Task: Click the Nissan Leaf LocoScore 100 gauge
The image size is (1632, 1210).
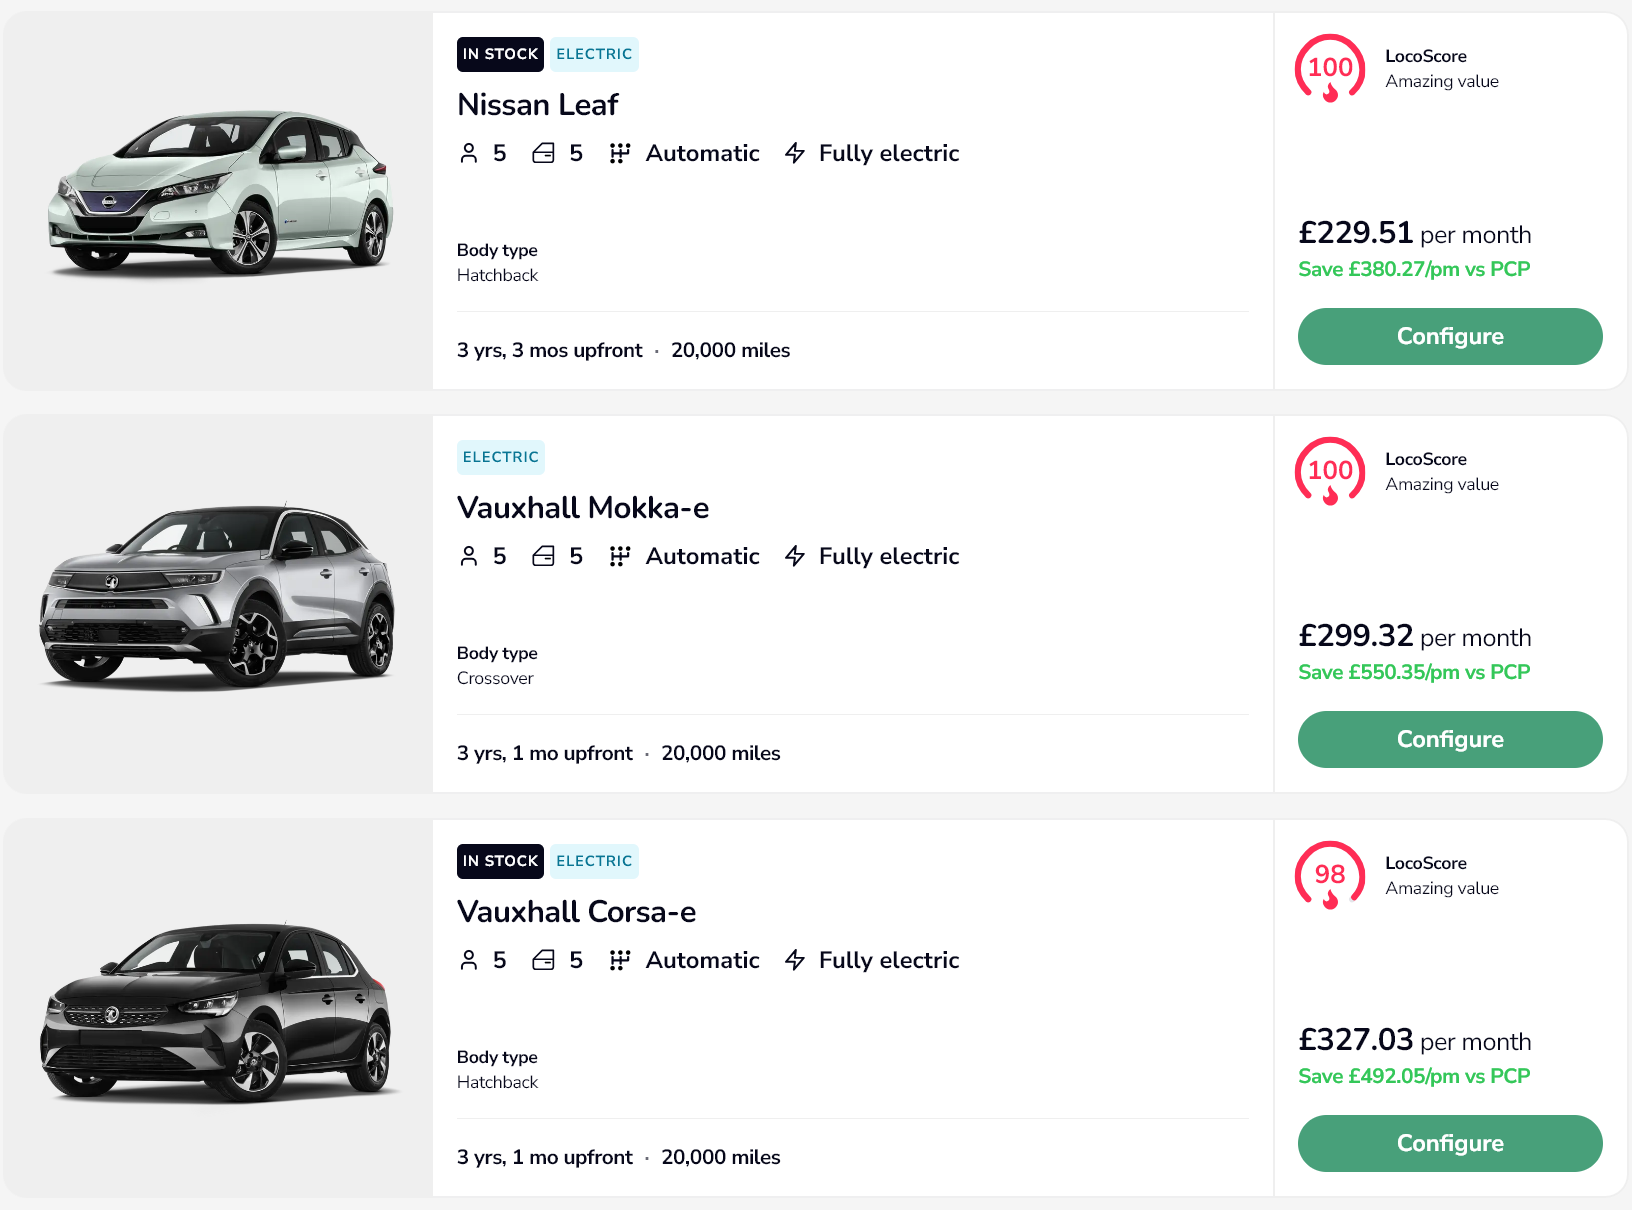Action: (x=1329, y=68)
